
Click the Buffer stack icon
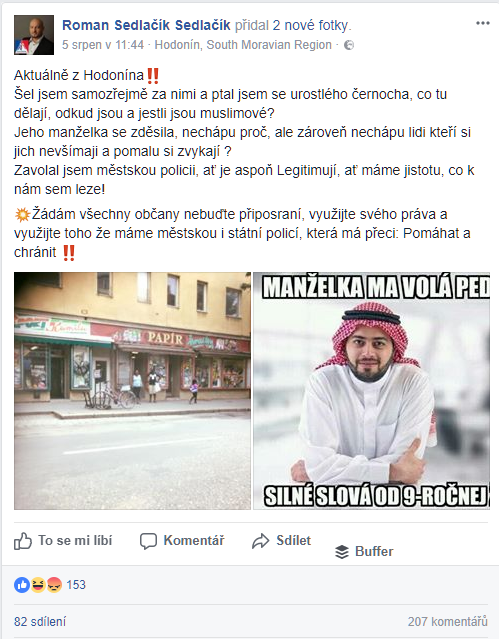pos(342,552)
